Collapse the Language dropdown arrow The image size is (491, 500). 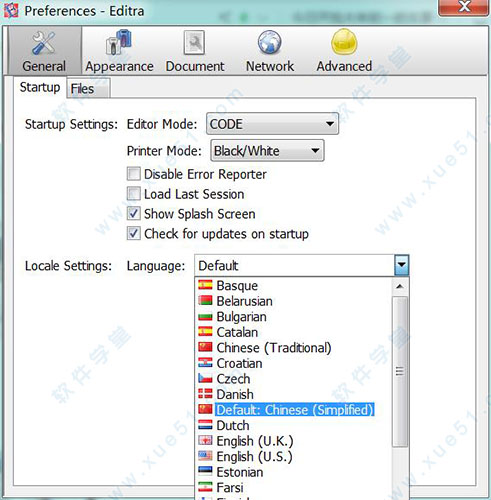[x=401, y=265]
